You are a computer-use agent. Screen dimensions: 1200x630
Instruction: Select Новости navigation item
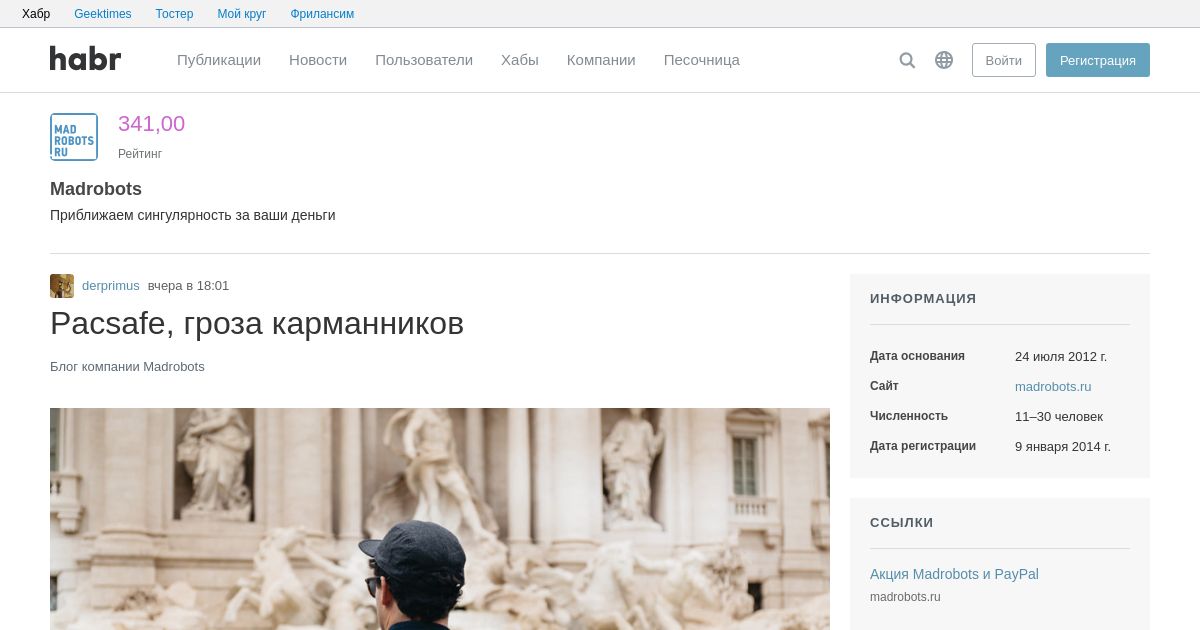[318, 60]
